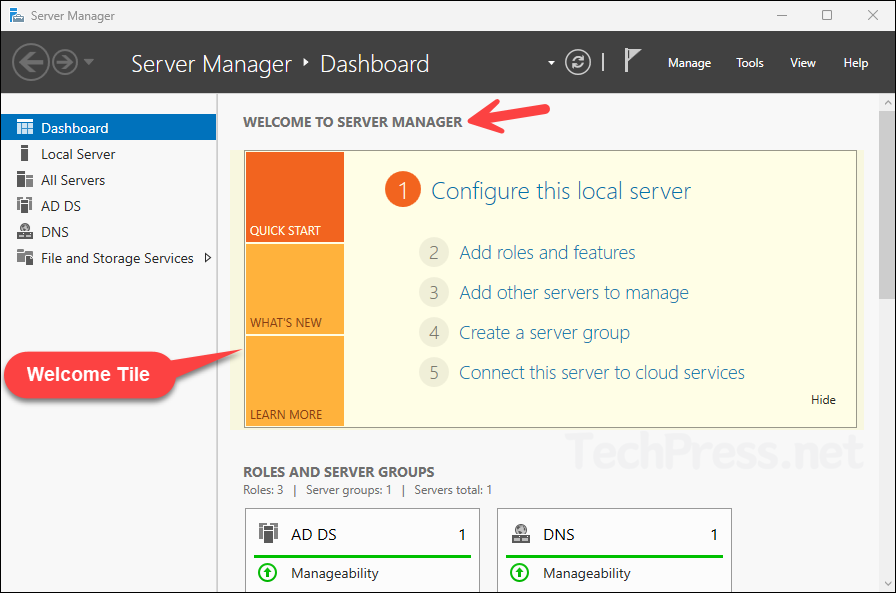Image resolution: width=896 pixels, height=593 pixels.
Task: Hide the welcome tile
Action: [823, 399]
